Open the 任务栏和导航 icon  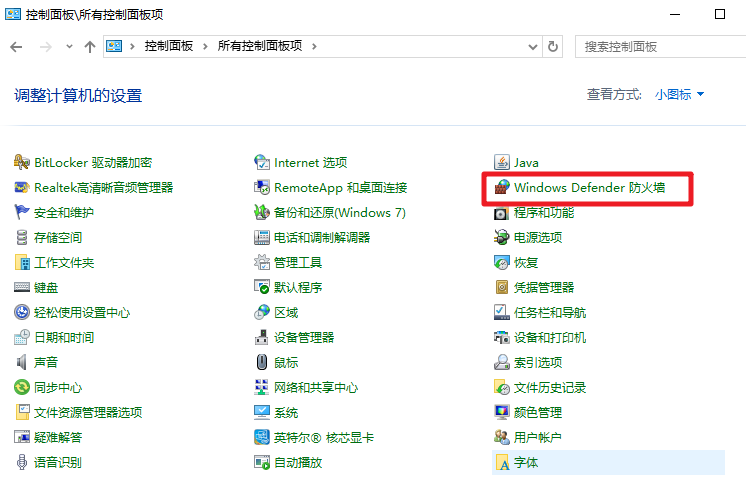[x=501, y=313]
